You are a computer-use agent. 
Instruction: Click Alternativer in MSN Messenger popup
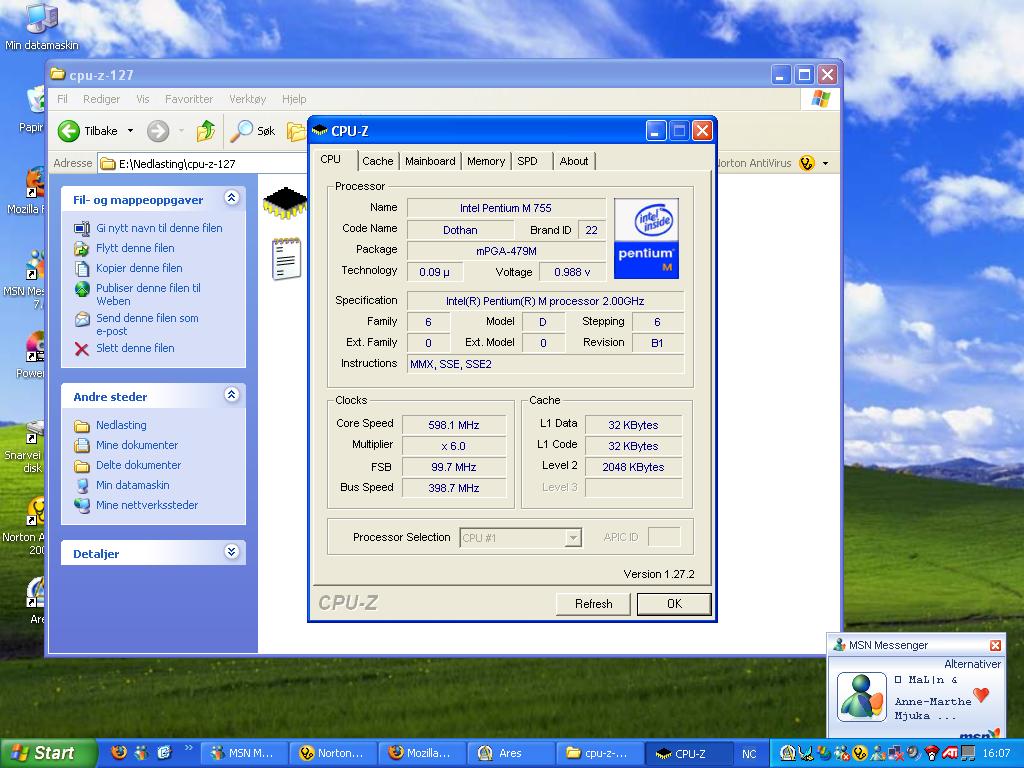tap(972, 664)
